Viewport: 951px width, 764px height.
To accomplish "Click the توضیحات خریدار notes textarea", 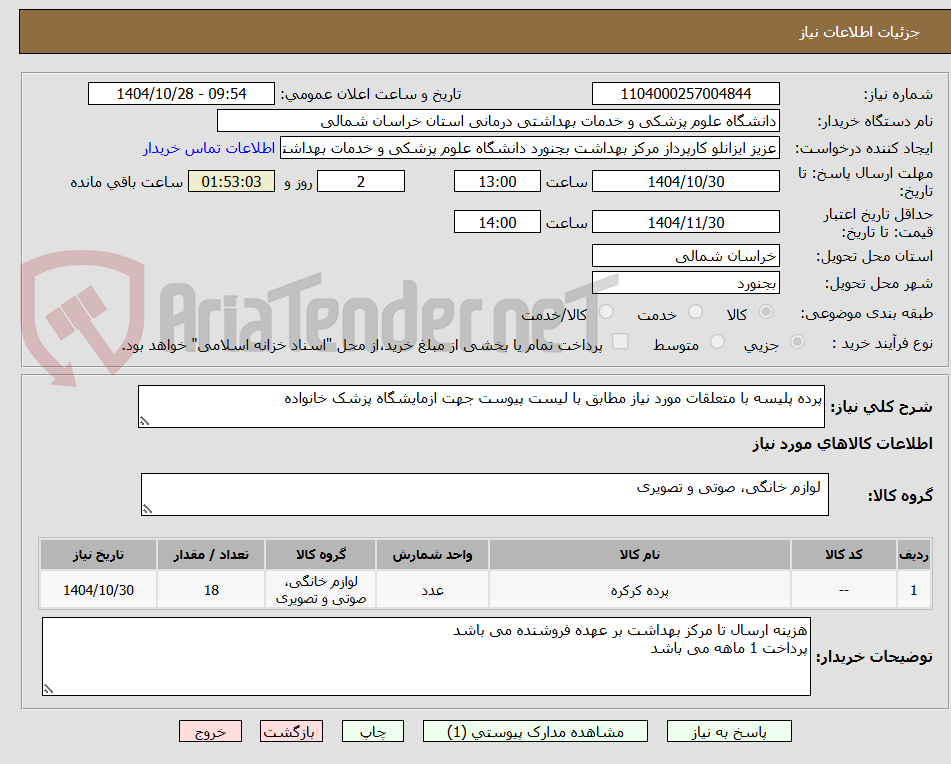I will (x=426, y=657).
